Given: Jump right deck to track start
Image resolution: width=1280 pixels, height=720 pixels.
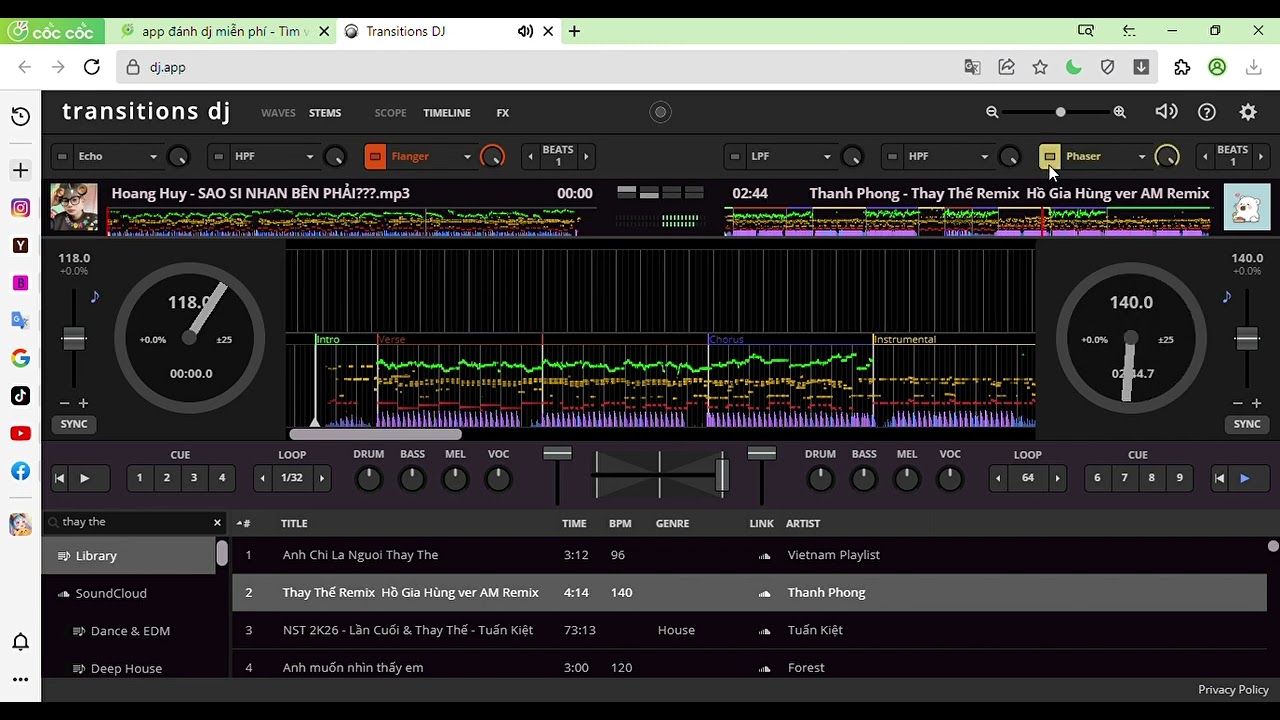Looking at the screenshot, I should tap(1219, 478).
